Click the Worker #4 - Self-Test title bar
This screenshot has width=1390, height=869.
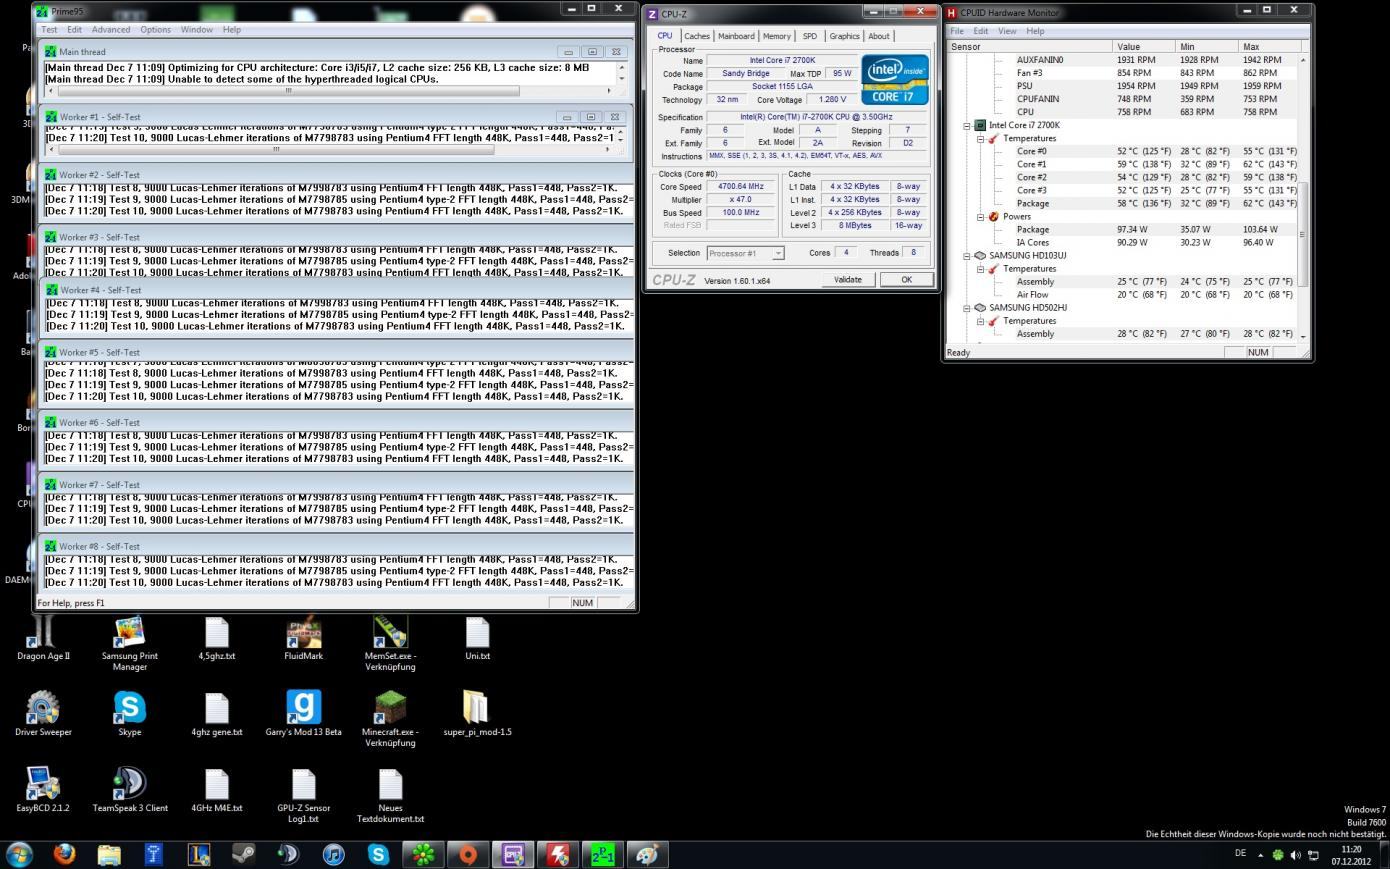337,290
